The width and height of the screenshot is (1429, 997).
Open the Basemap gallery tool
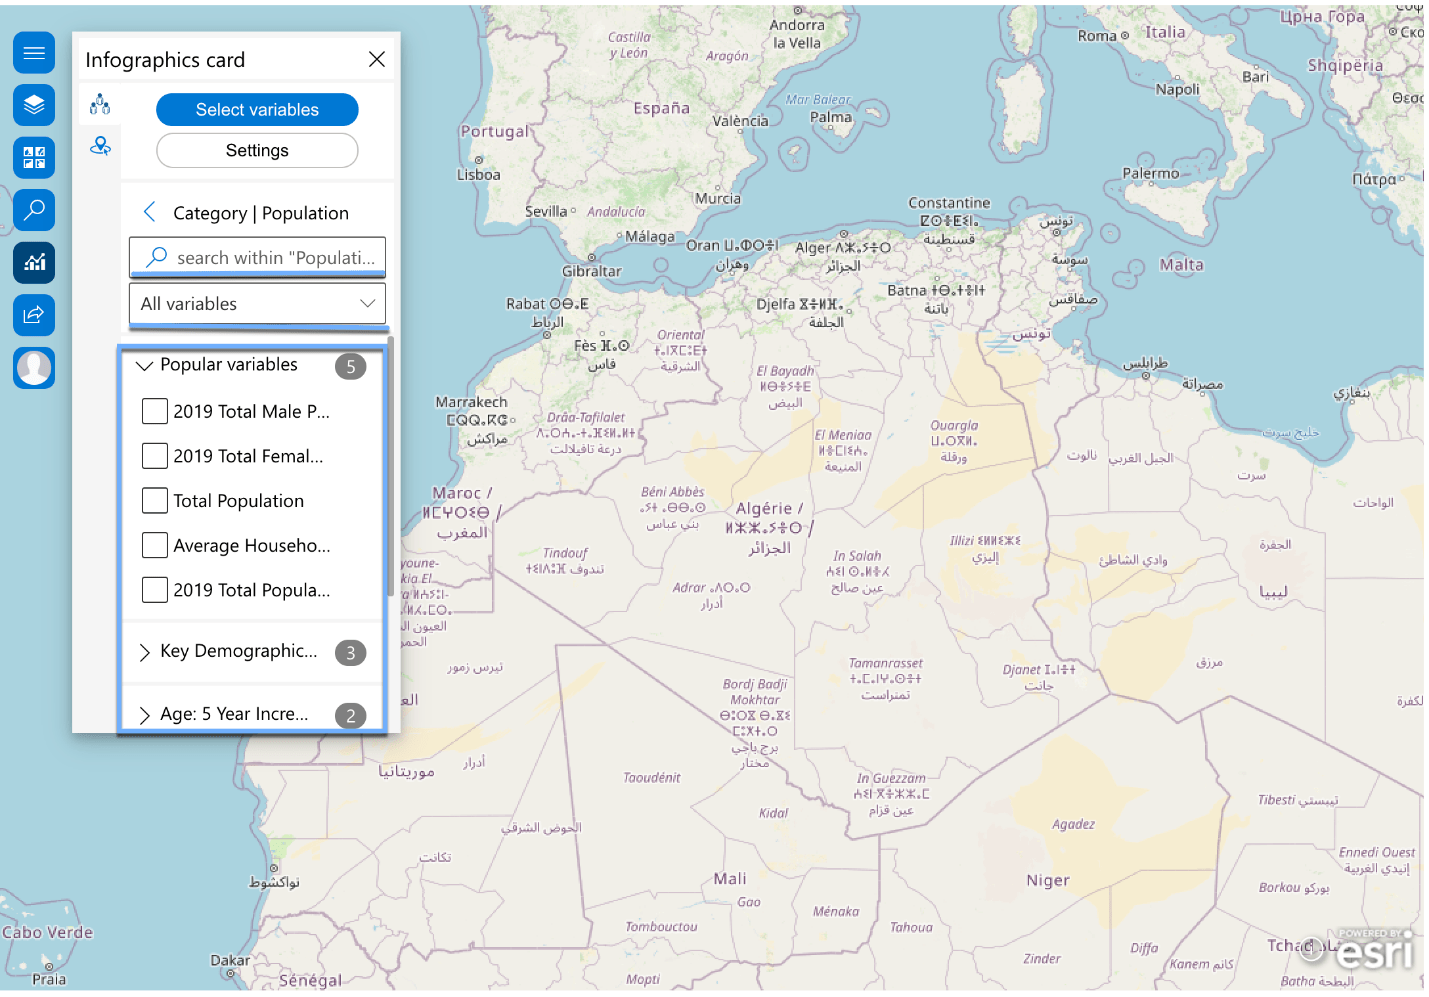click(x=34, y=158)
